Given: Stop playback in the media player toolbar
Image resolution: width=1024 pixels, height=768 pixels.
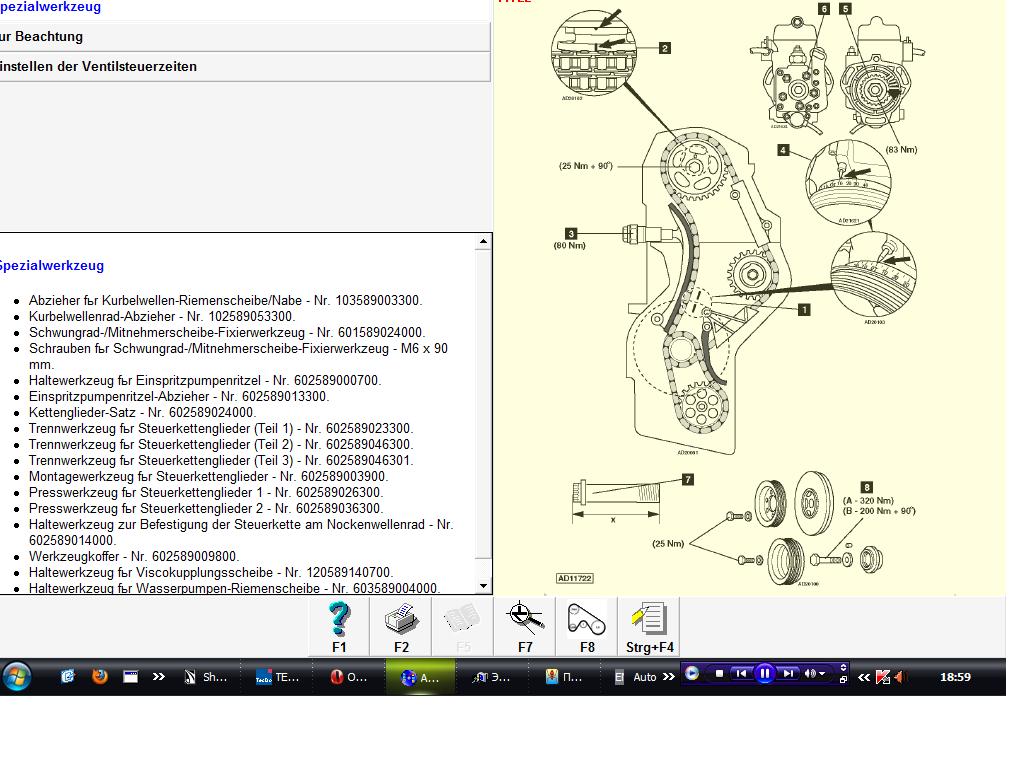Looking at the screenshot, I should [x=718, y=674].
